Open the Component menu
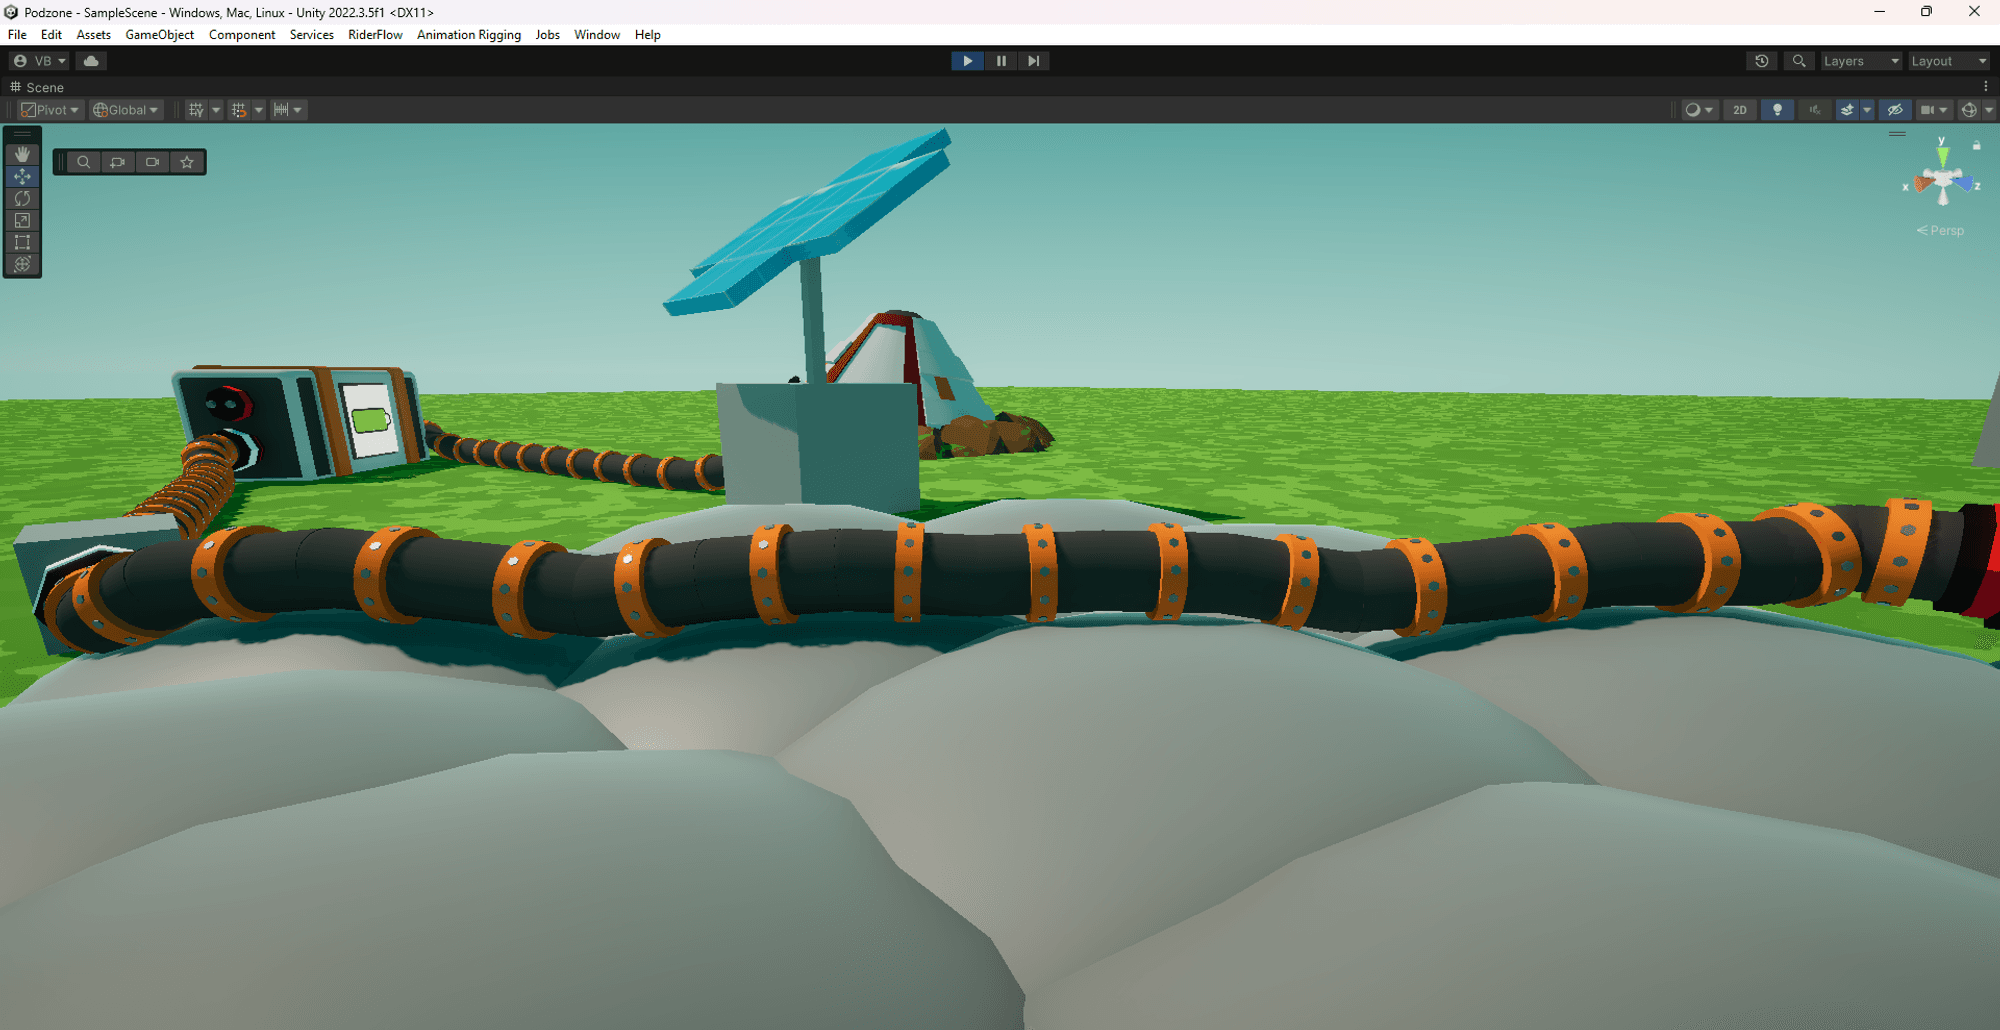The width and height of the screenshot is (2000, 1030). [x=242, y=34]
